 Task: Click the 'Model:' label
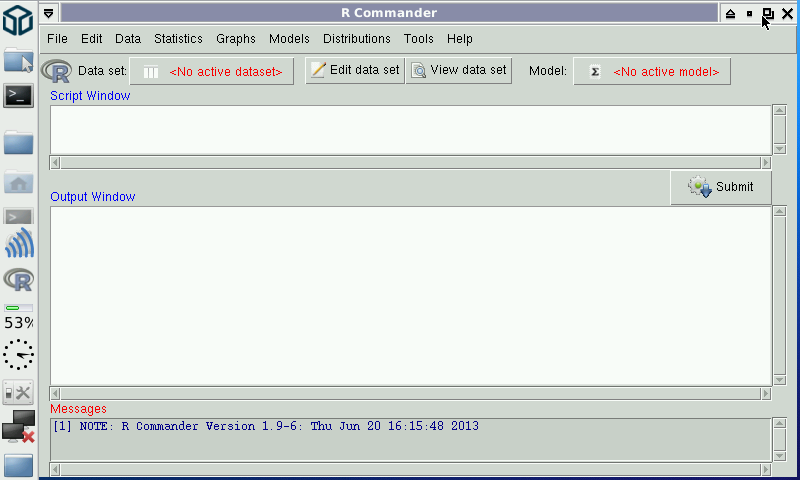547,71
